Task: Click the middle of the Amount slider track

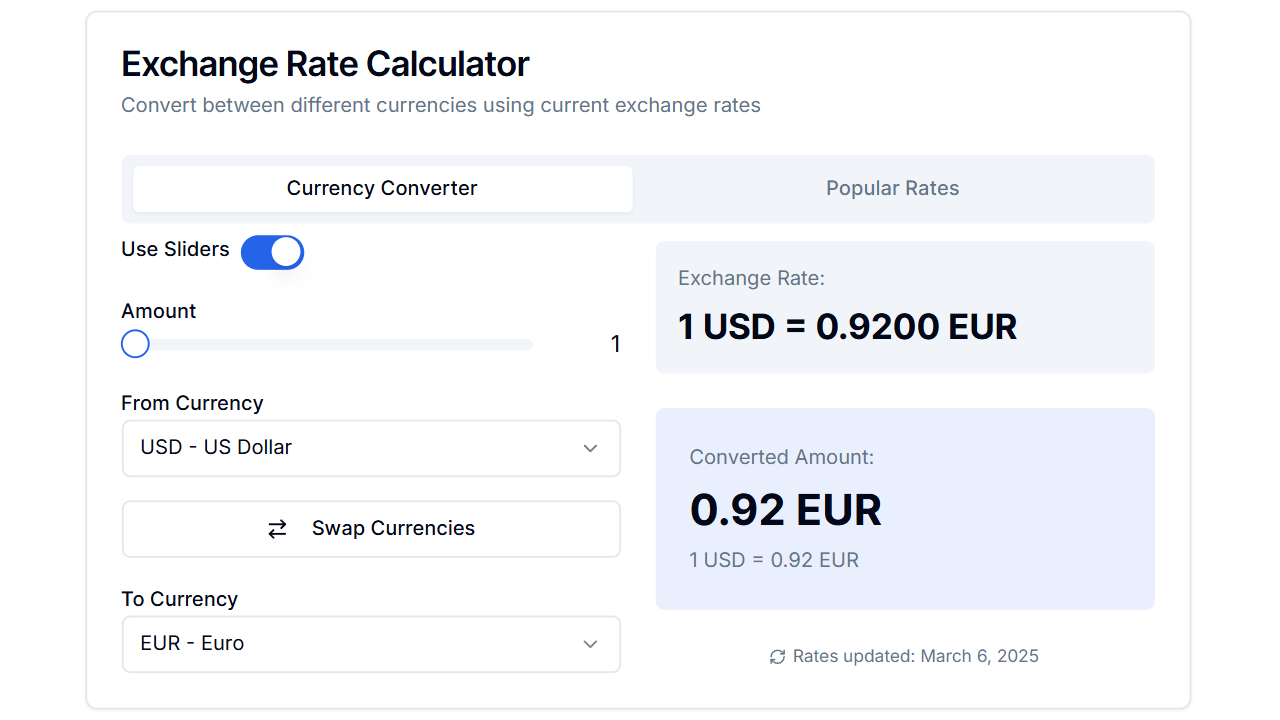Action: click(326, 343)
